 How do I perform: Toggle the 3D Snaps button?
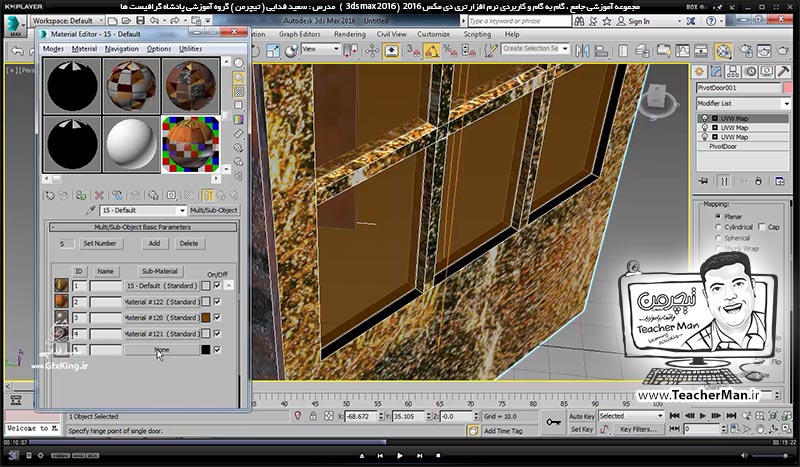pos(413,51)
